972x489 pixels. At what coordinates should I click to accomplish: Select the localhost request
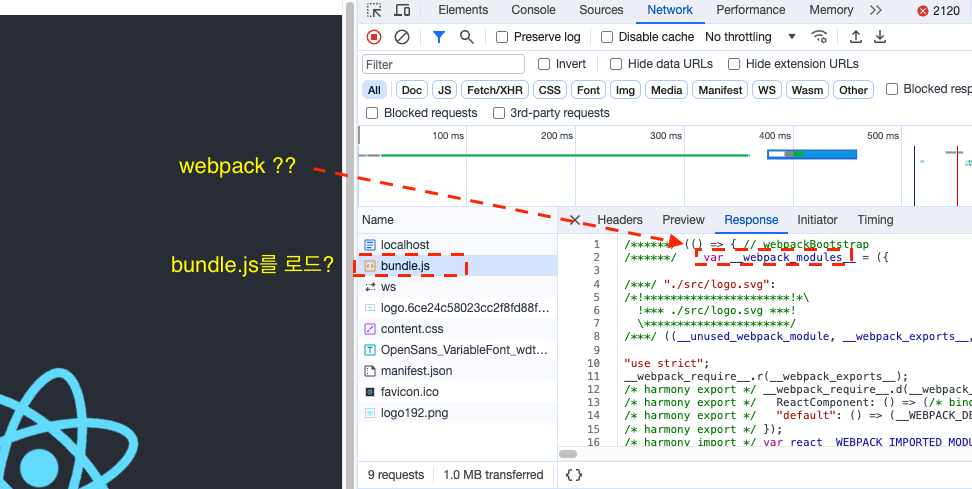[457, 245]
